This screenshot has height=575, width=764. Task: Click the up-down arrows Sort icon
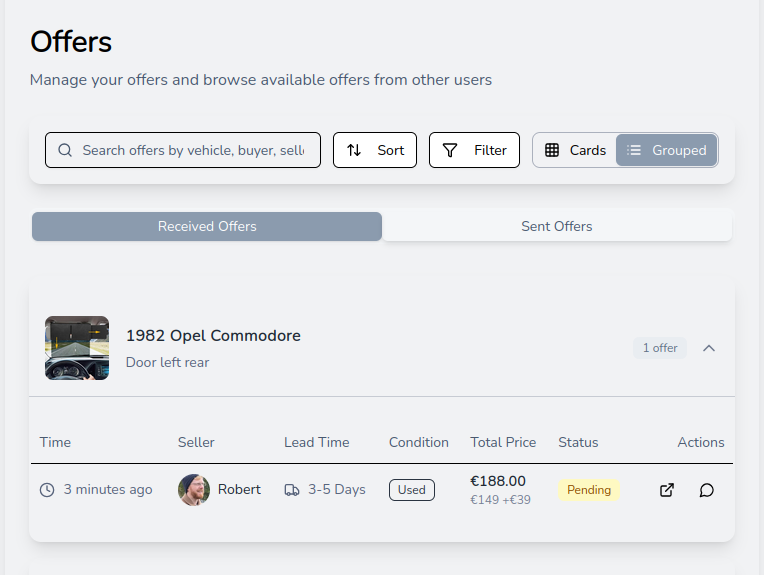click(x=354, y=150)
